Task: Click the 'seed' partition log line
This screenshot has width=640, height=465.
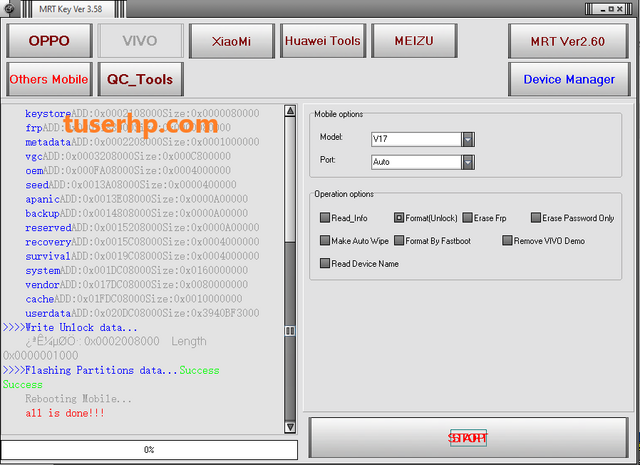Action: click(131, 185)
